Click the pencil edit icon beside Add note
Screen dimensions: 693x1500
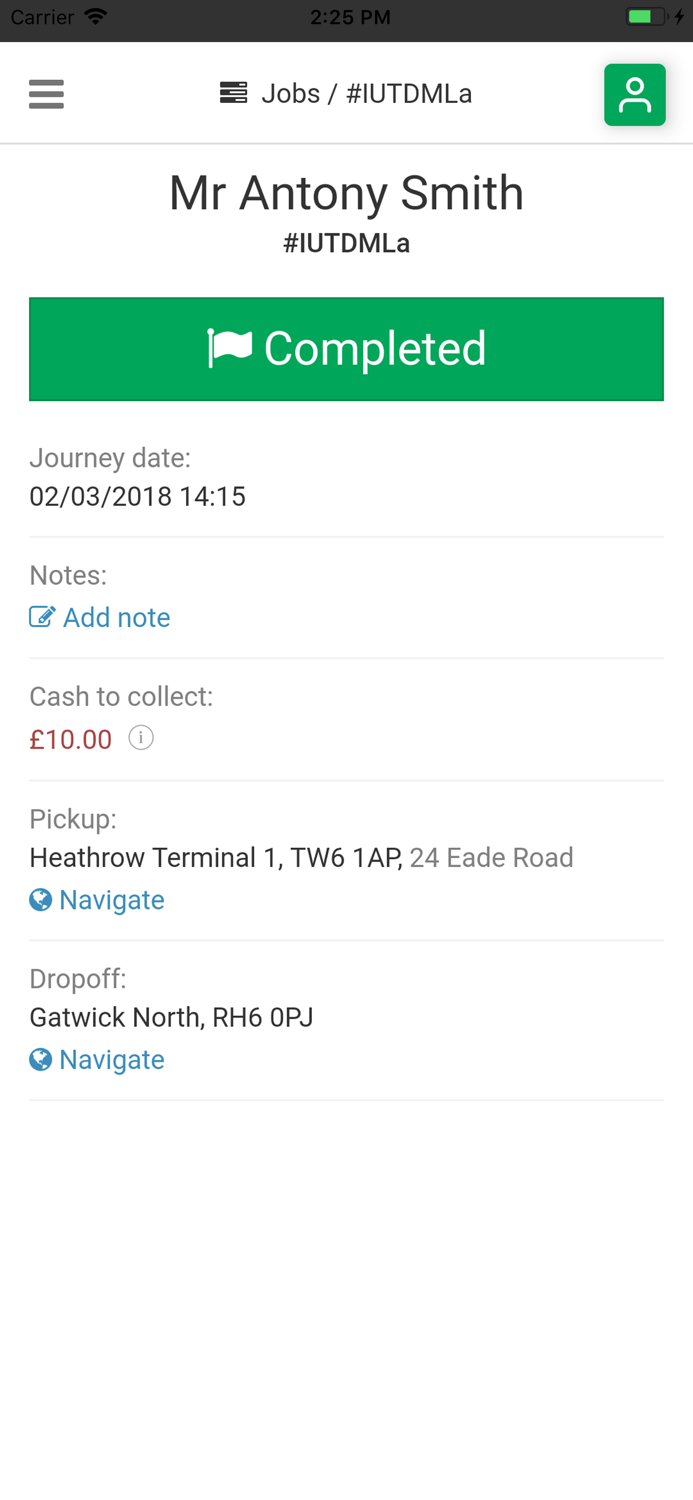[42, 617]
